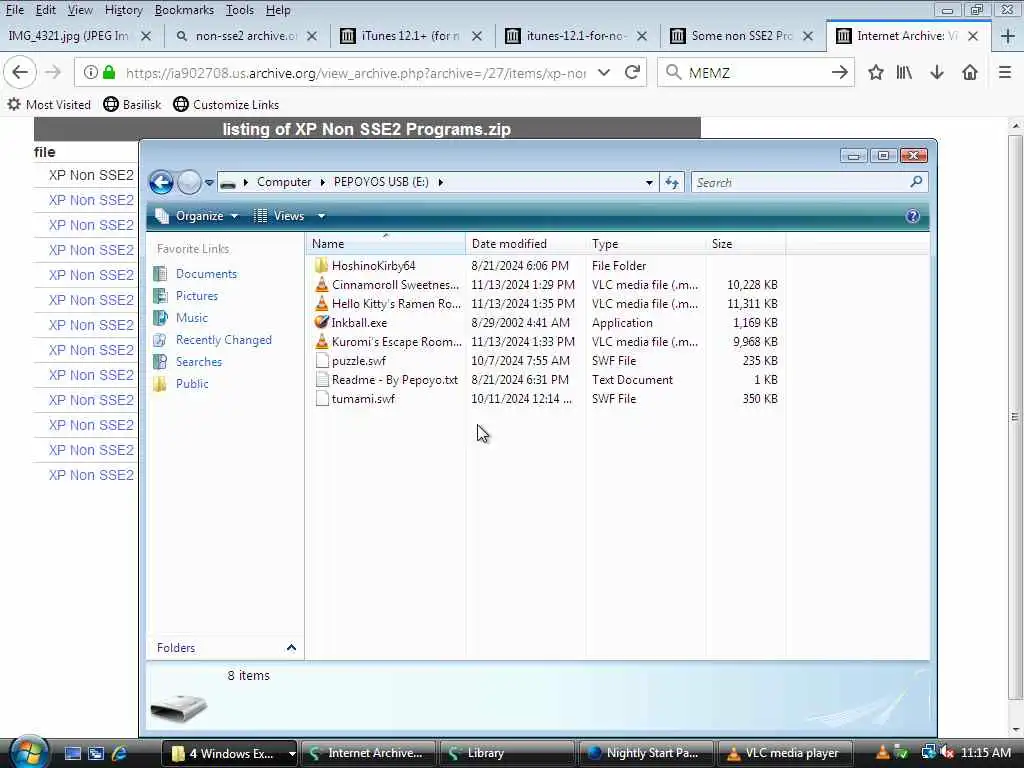Screen dimensions: 1024x768
Task: Click the browser search box containing MEMZ
Action: pos(756,72)
